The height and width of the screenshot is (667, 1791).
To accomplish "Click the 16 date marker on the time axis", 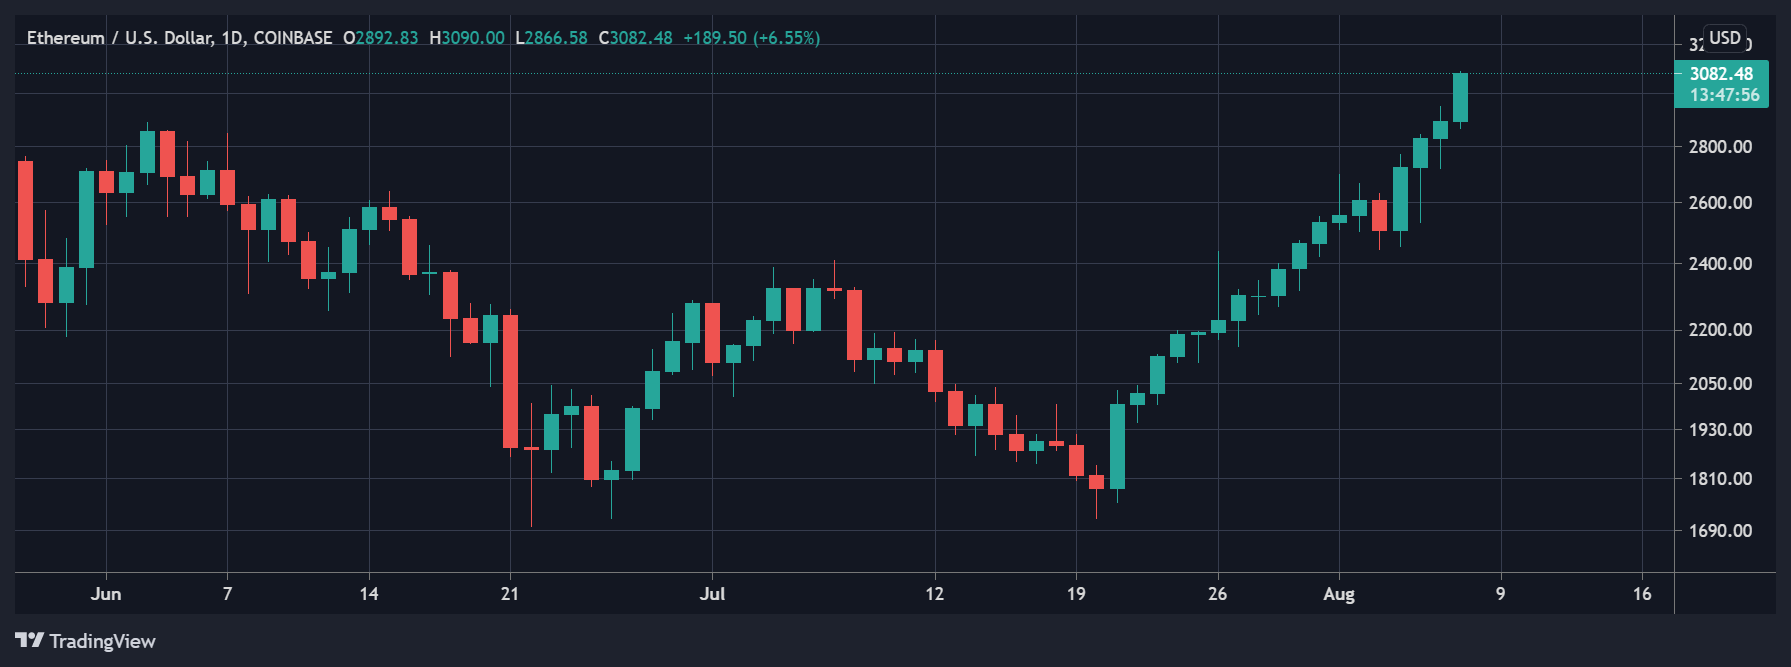I will [x=1642, y=594].
